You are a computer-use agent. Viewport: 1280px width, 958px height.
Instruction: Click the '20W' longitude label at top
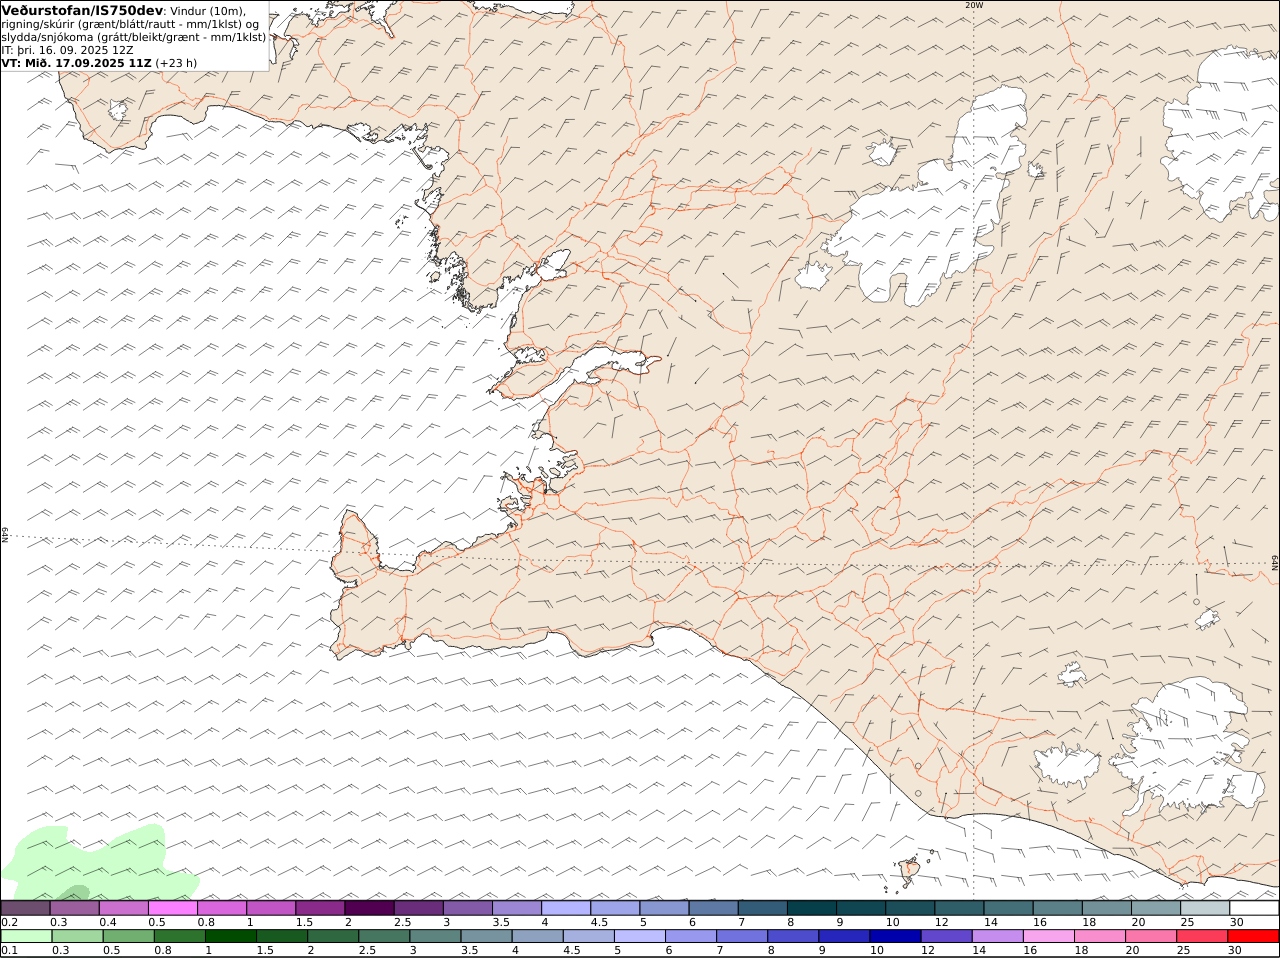click(x=974, y=5)
